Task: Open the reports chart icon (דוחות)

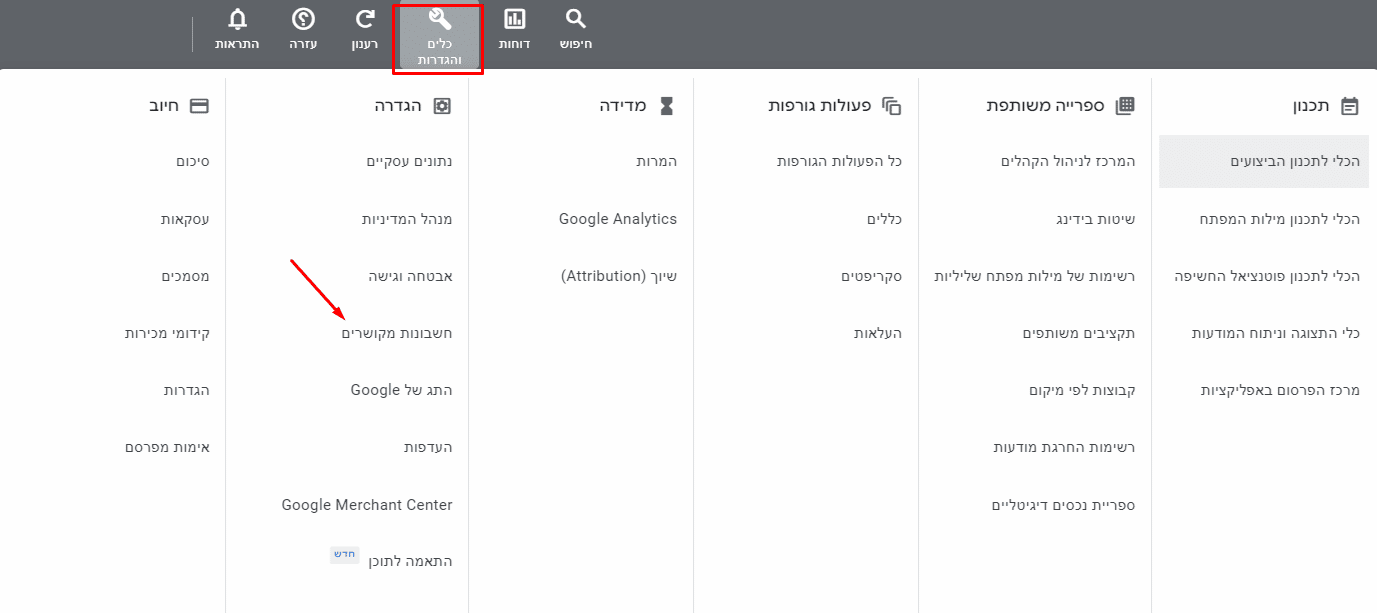Action: 515,19
